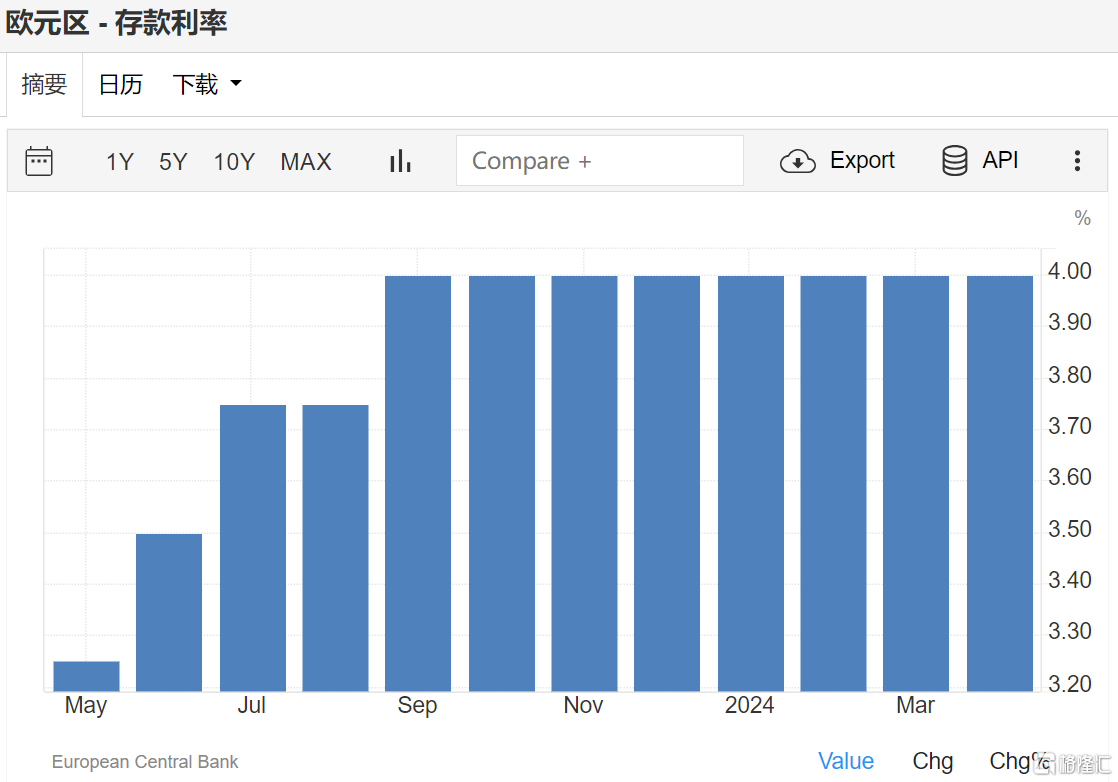Click the bar chart type icon
This screenshot has height=782, width=1118.
click(x=399, y=160)
